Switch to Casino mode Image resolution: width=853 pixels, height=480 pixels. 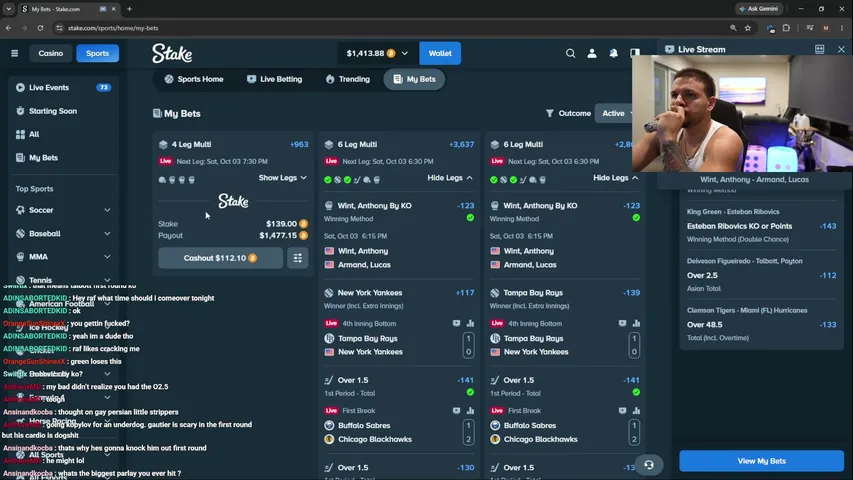(51, 53)
